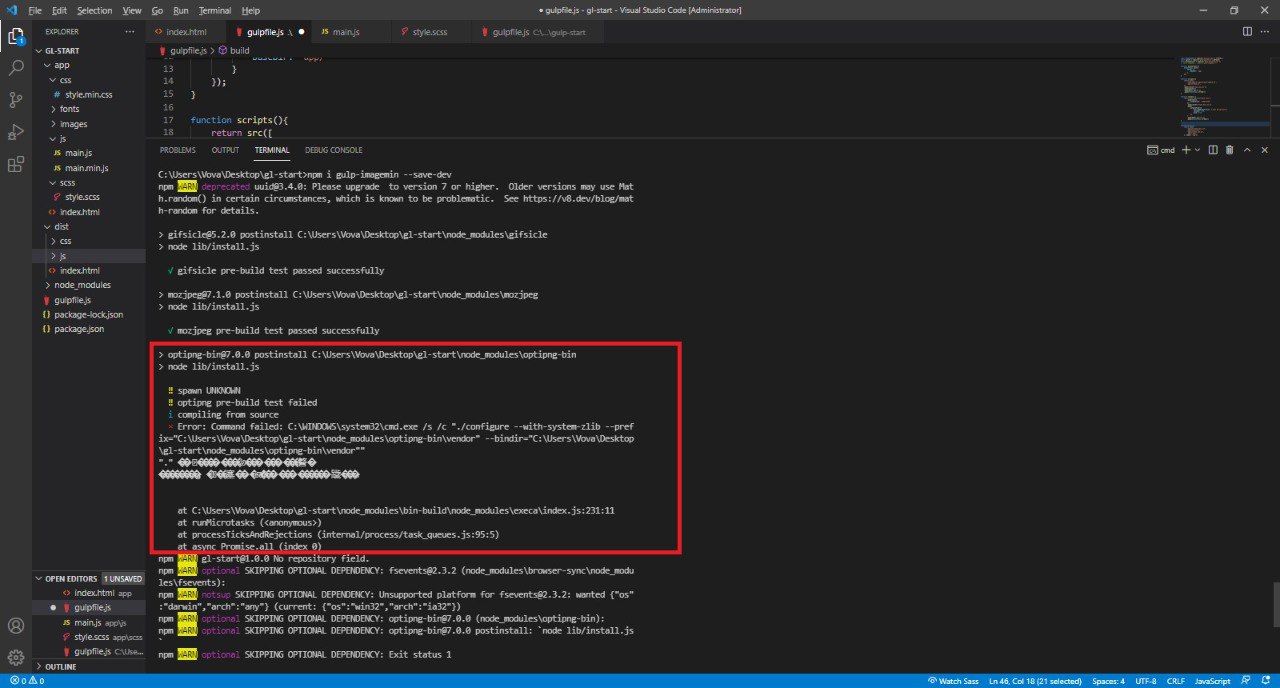Open the Source Control view

pos(16,100)
